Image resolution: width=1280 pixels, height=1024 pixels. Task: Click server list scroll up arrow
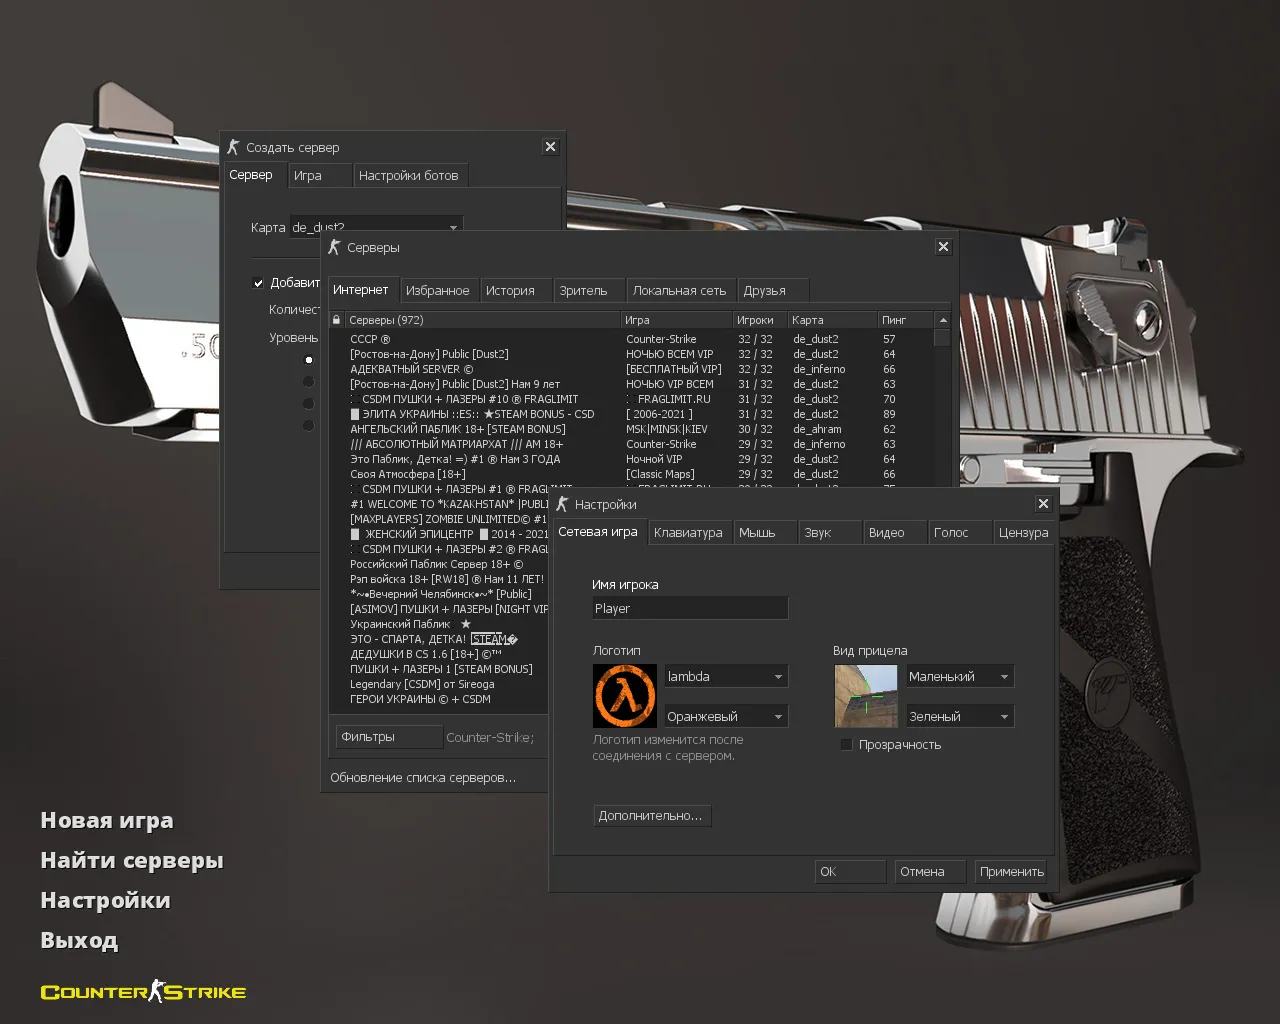click(x=942, y=320)
